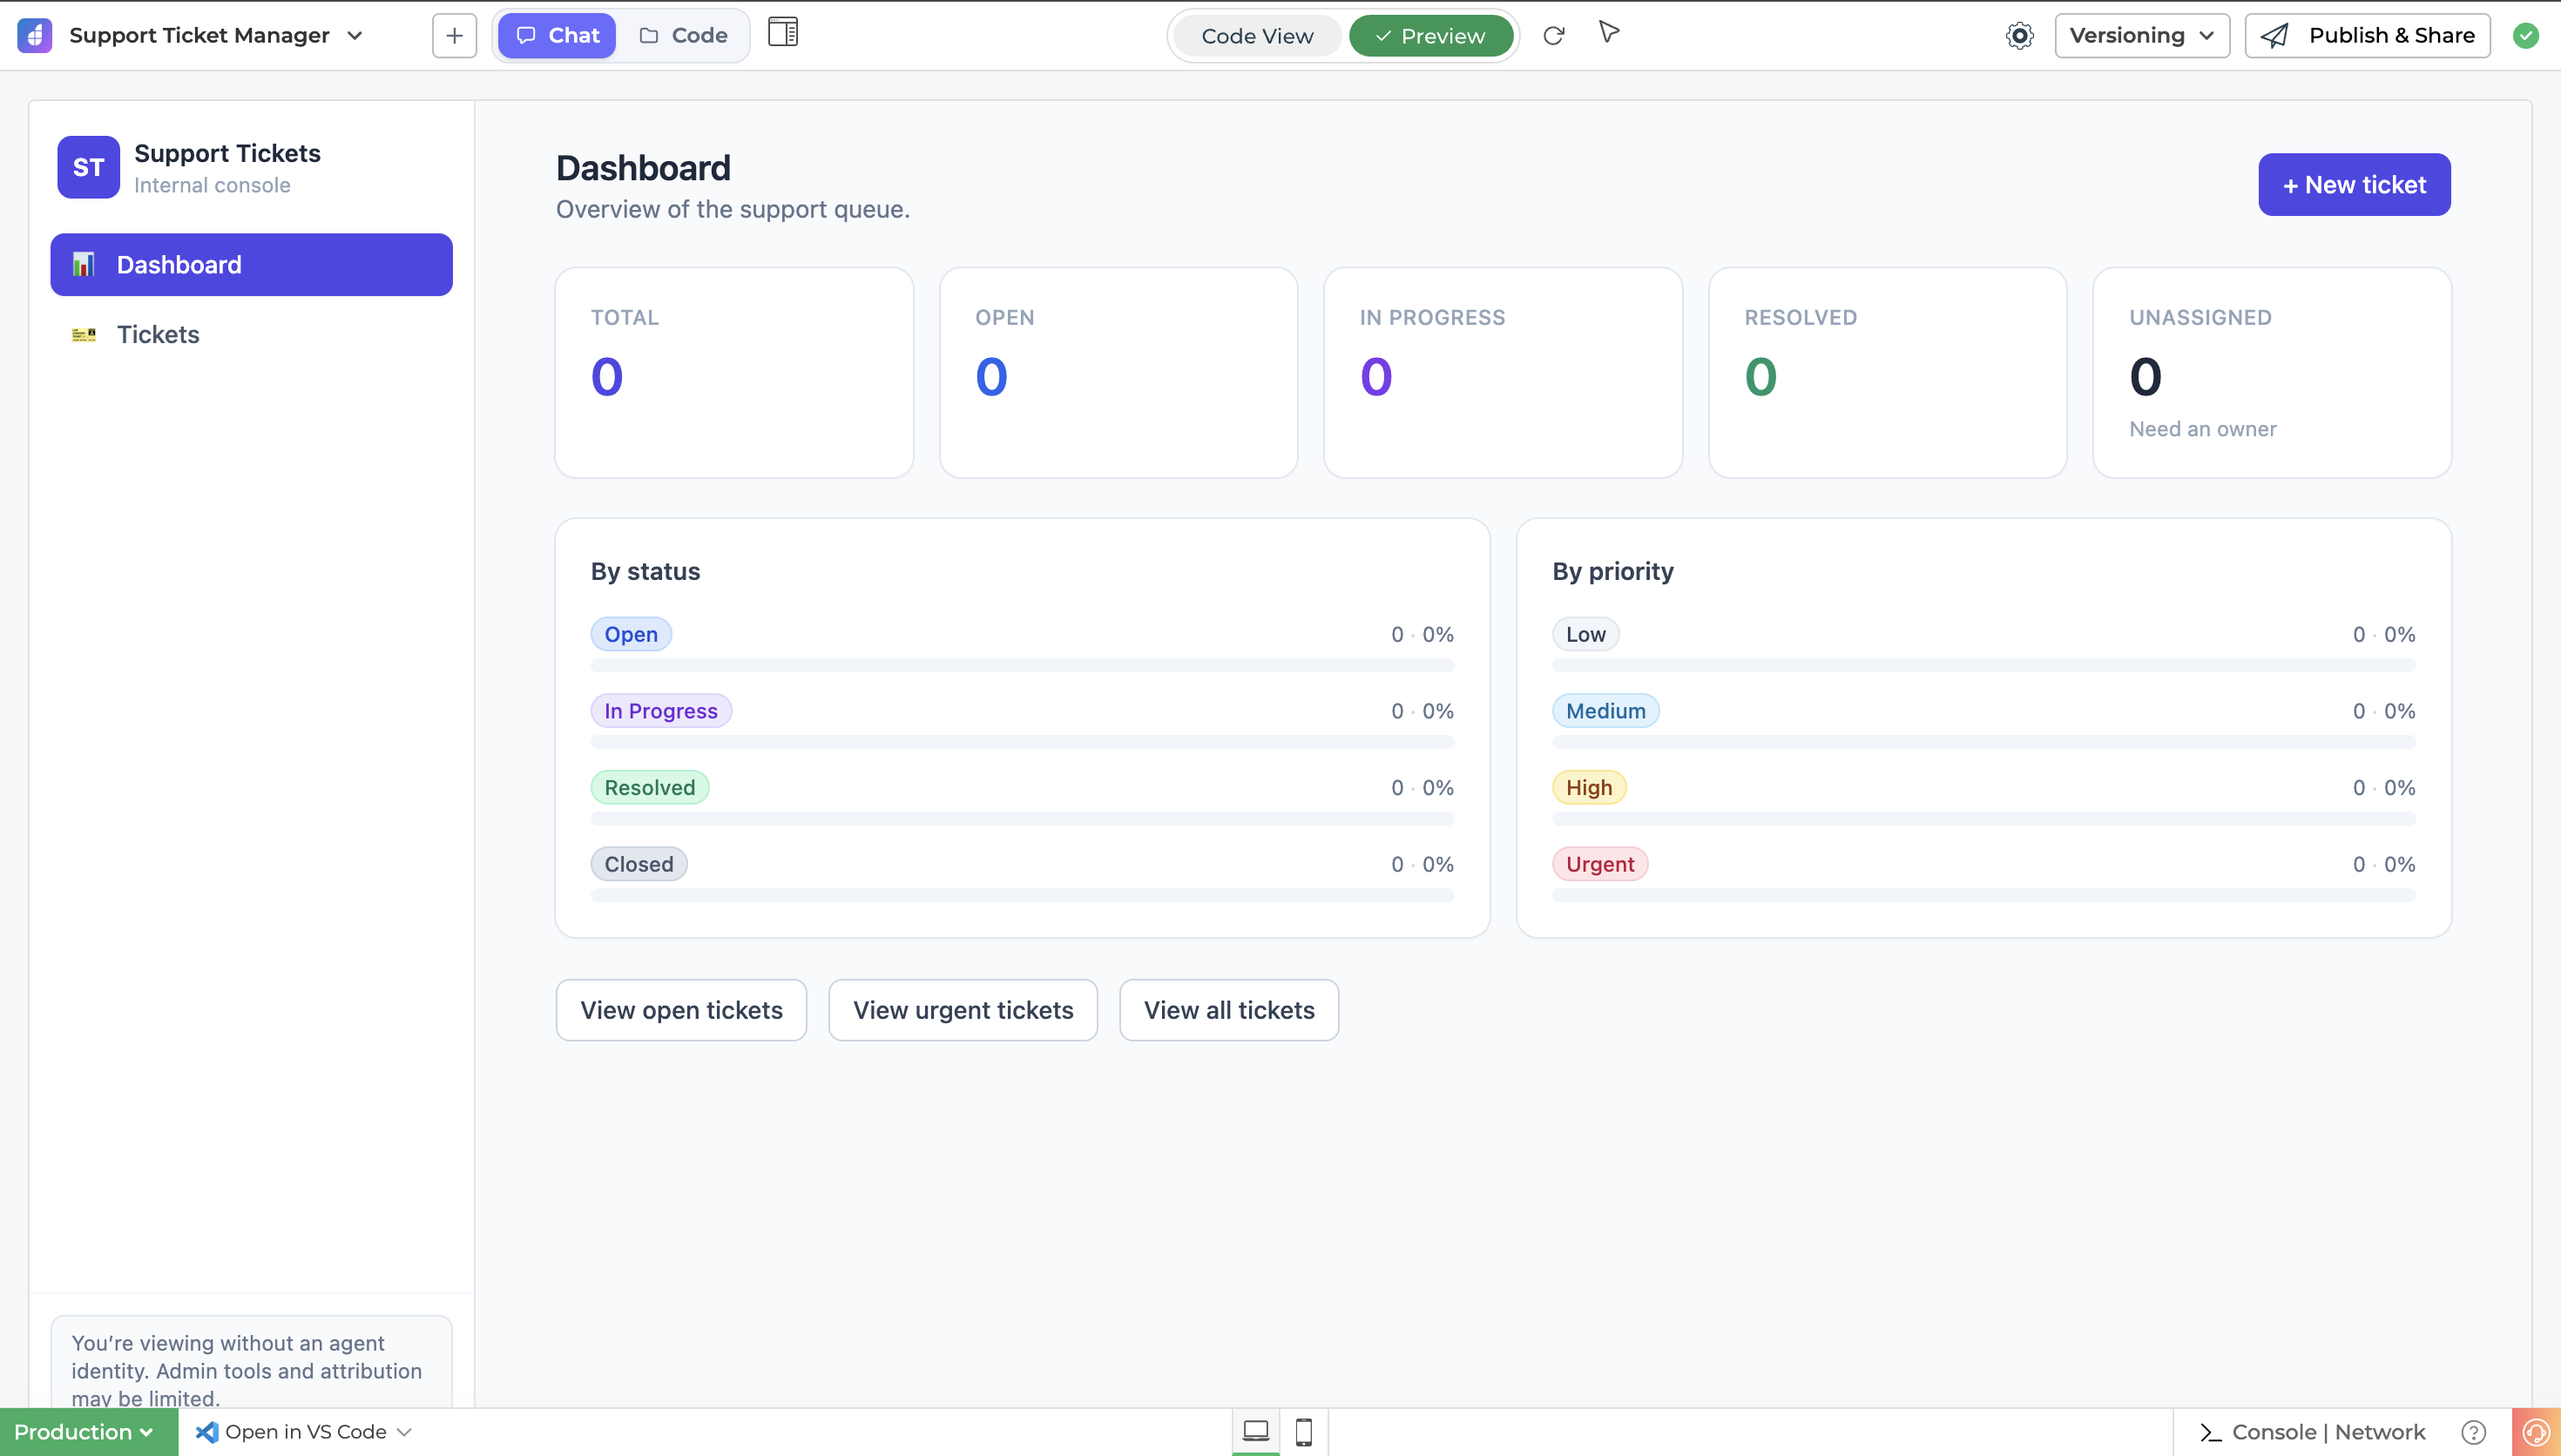Expand the Versioning dropdown
Viewport: 2561px width, 1456px height.
pos(2142,36)
